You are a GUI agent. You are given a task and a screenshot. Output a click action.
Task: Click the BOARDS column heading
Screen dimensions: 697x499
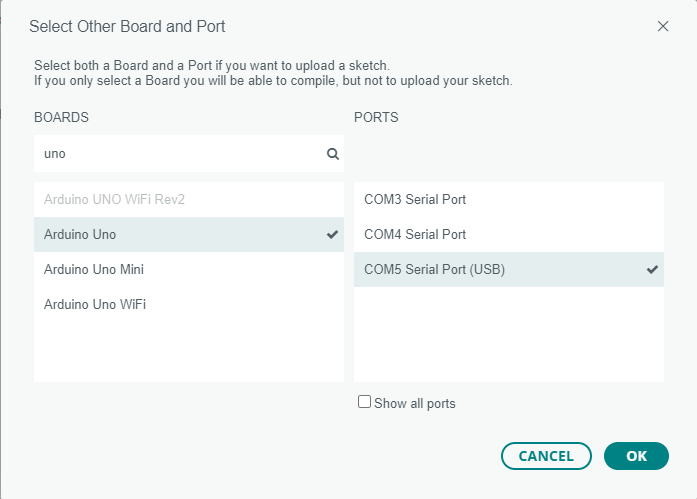point(61,118)
